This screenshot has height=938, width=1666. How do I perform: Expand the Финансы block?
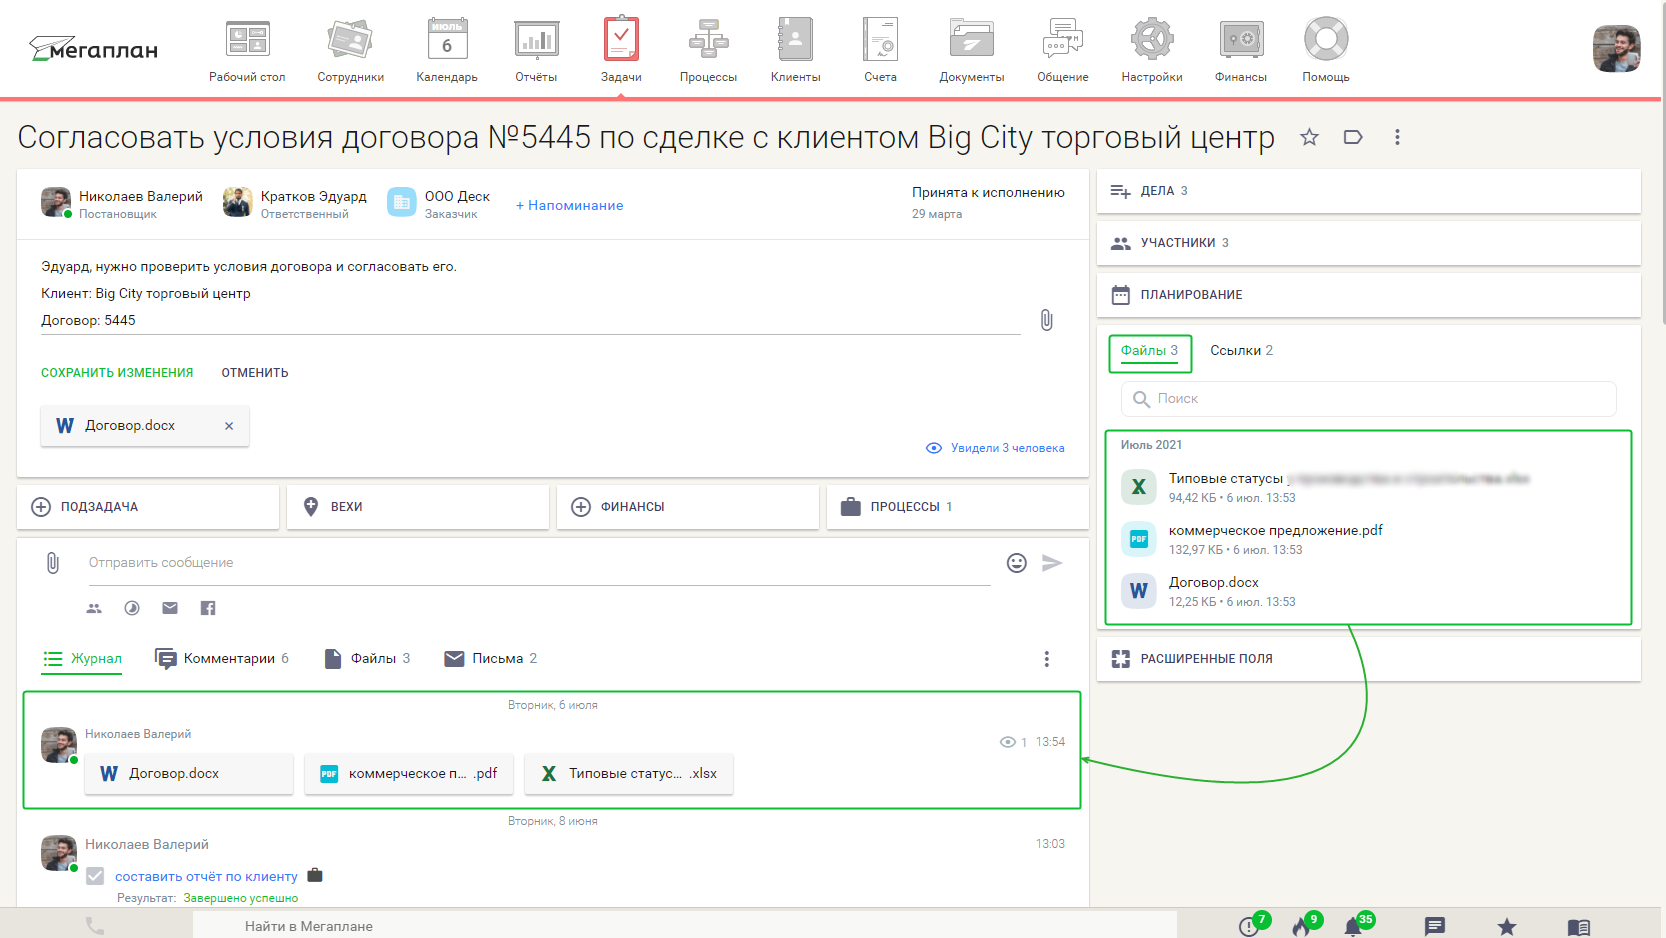coord(688,507)
